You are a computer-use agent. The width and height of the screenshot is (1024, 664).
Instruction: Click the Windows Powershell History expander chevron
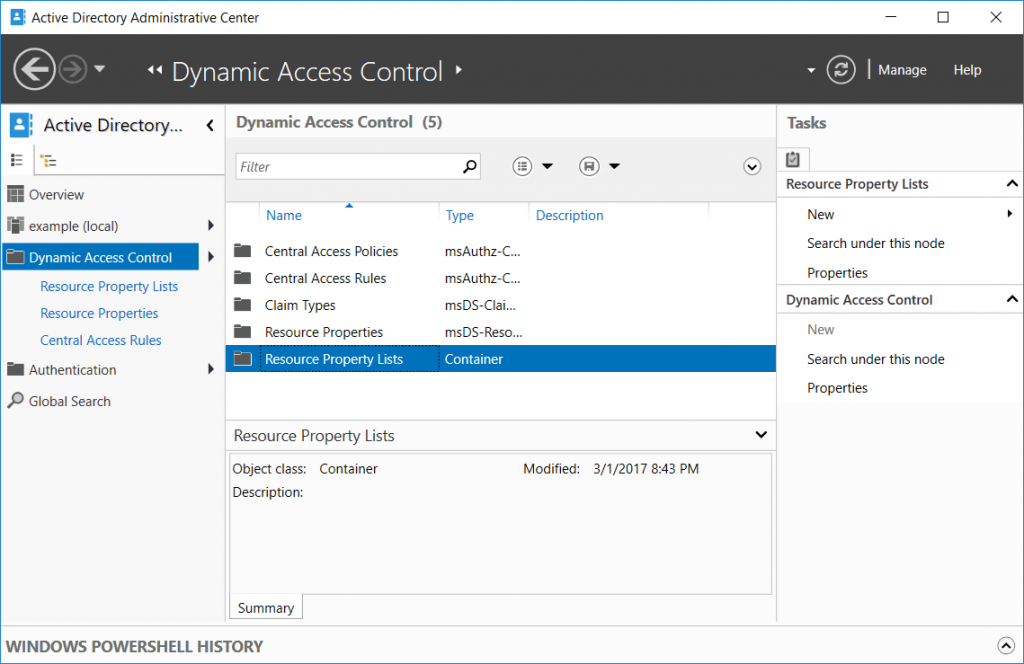point(1007,645)
